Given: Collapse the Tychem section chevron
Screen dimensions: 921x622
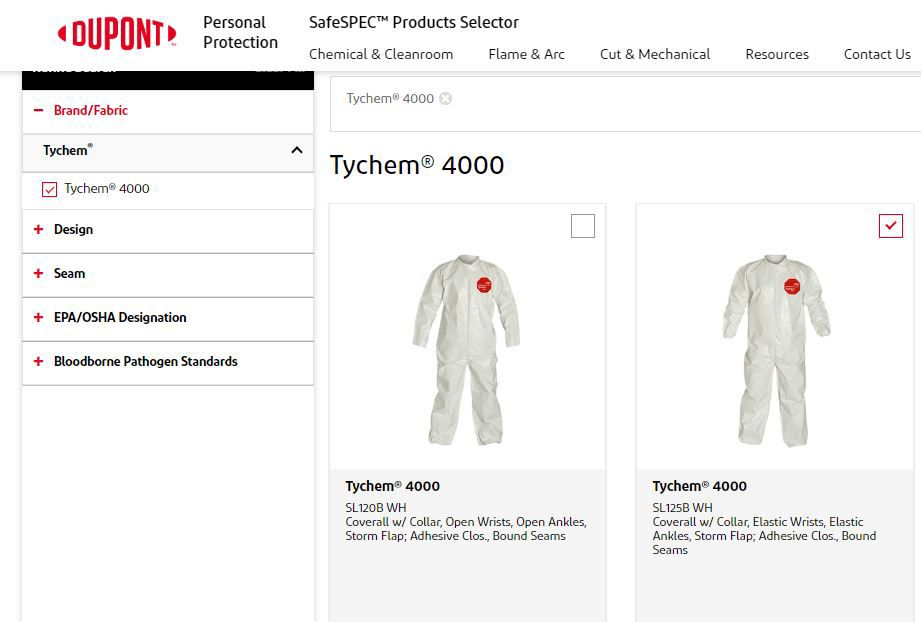Looking at the screenshot, I should click(296, 151).
